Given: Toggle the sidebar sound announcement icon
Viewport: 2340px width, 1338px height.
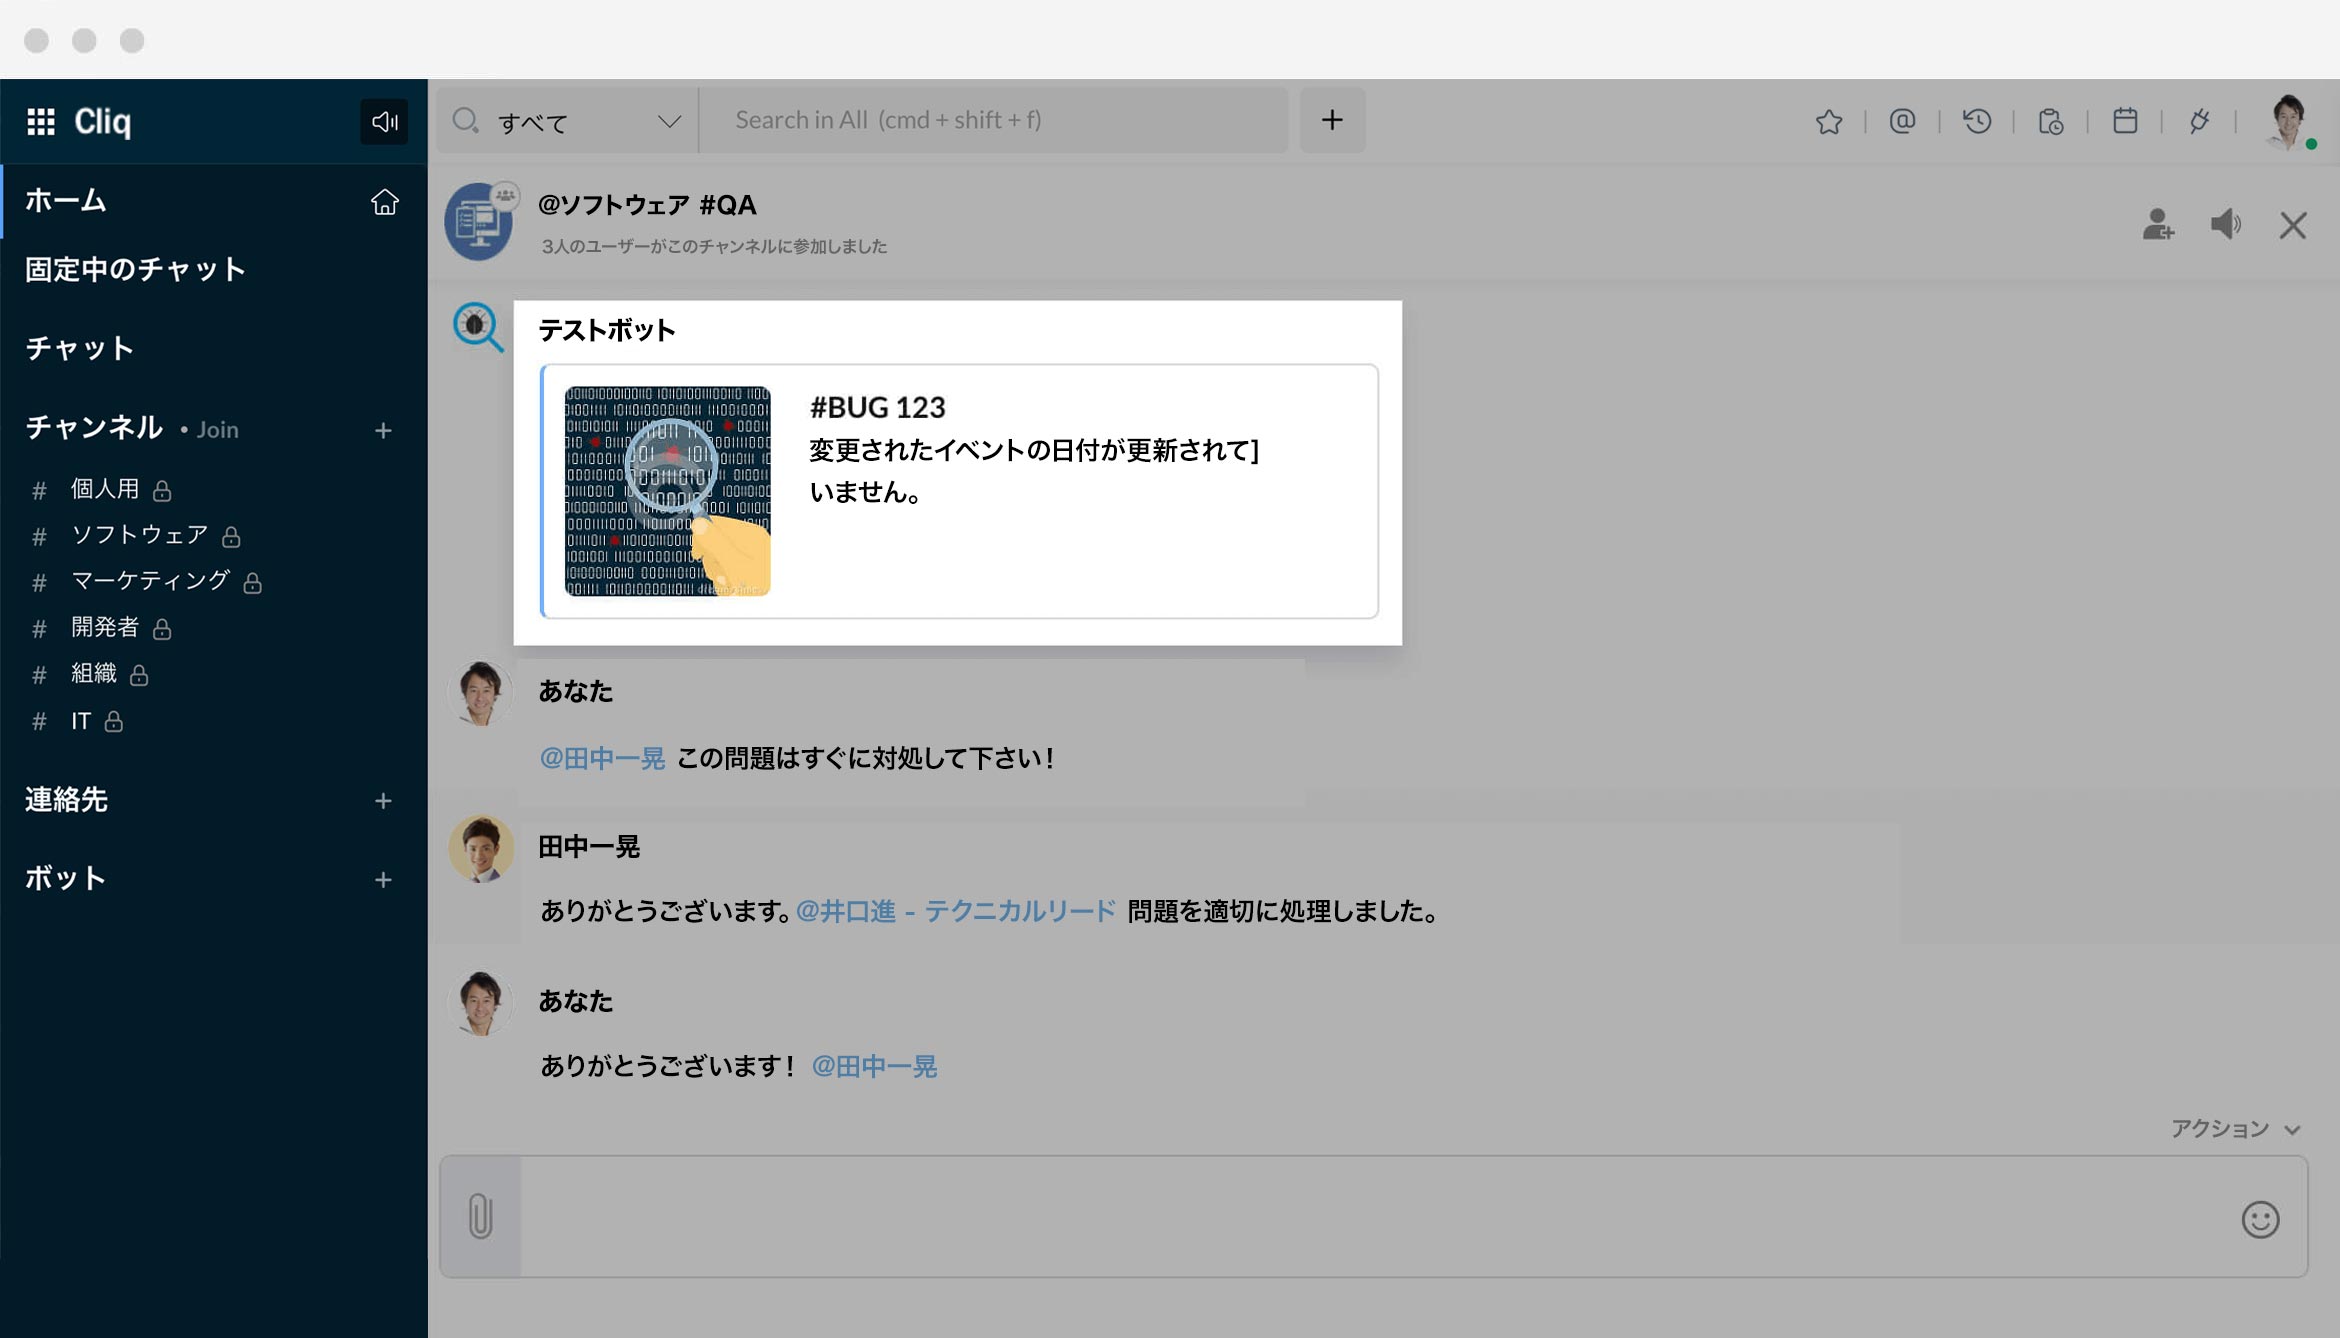Looking at the screenshot, I should 384,121.
